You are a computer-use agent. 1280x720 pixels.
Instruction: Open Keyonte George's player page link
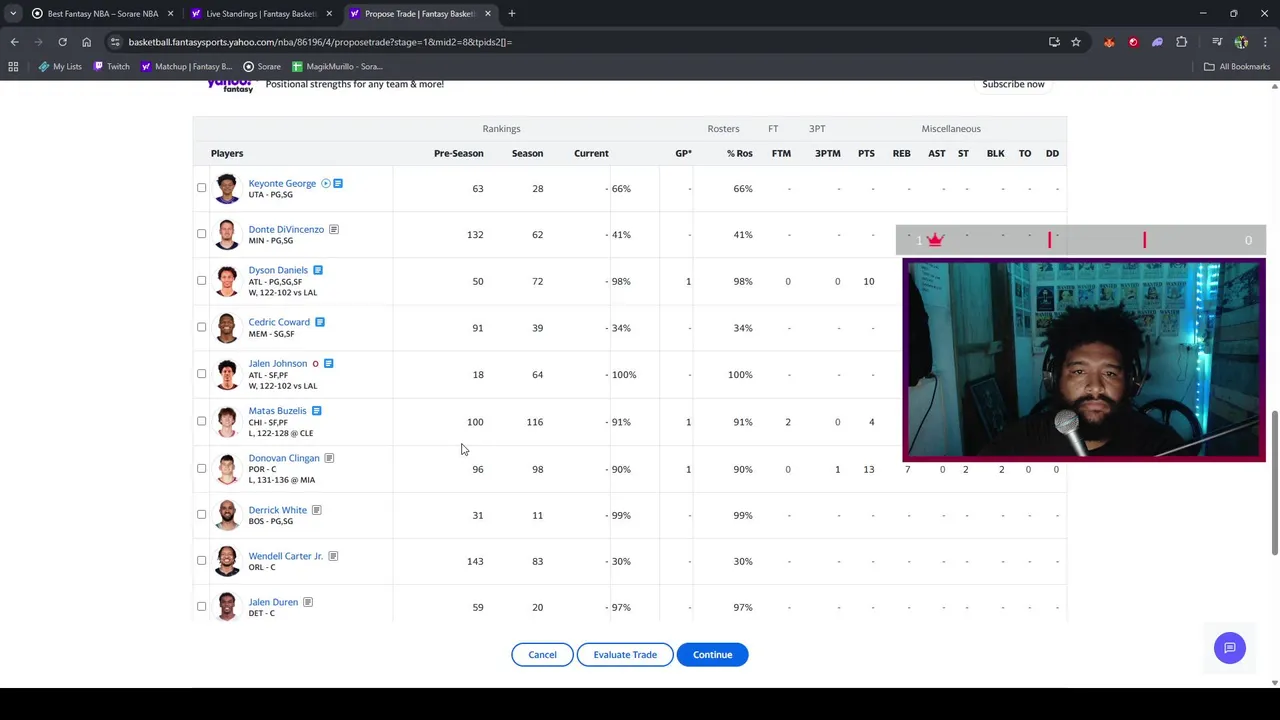click(x=282, y=184)
